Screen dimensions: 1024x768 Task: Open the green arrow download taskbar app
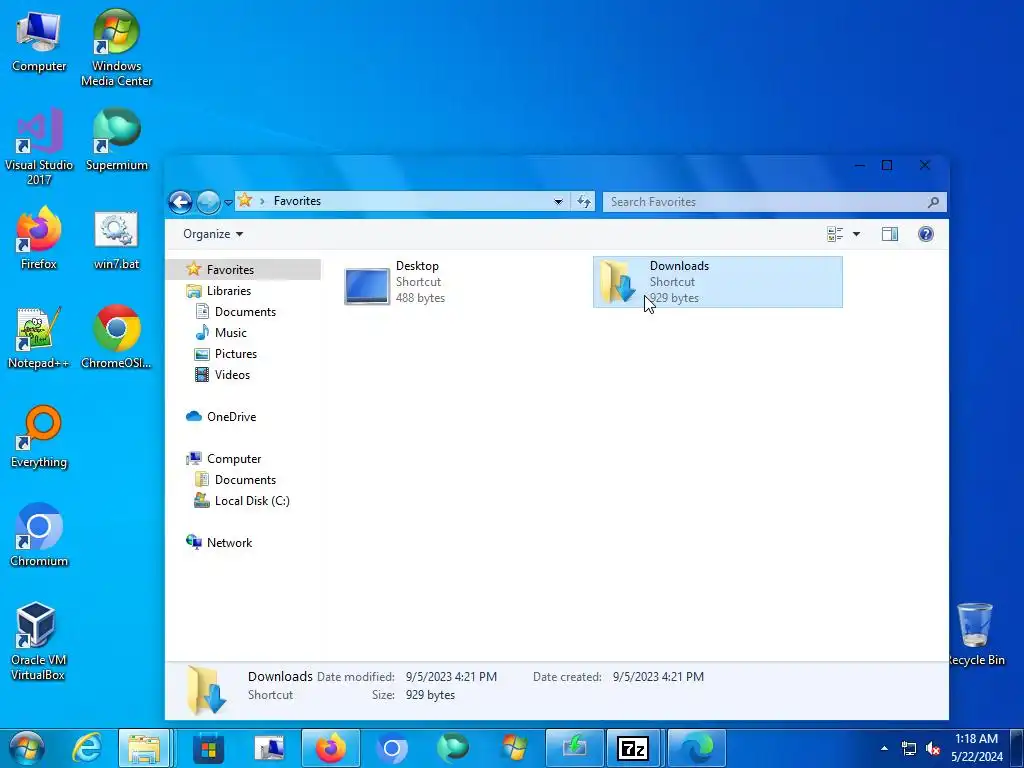pyautogui.click(x=574, y=748)
